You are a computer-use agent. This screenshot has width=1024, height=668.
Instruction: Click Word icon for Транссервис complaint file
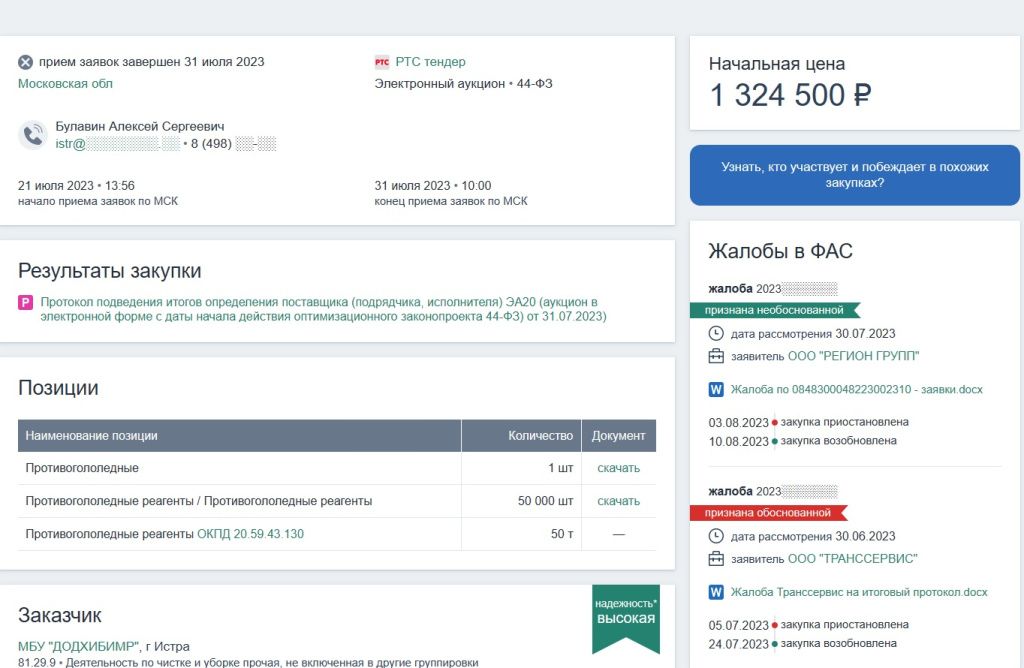(x=716, y=592)
